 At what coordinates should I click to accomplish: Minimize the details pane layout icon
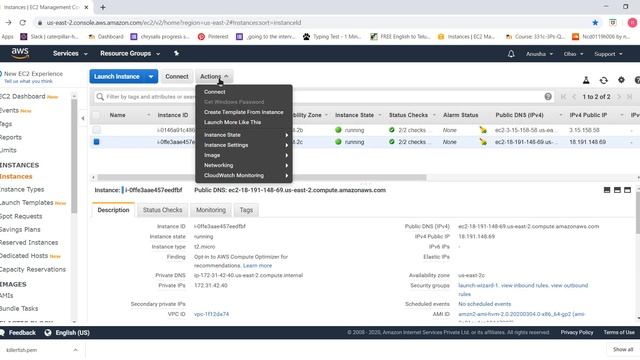point(607,190)
